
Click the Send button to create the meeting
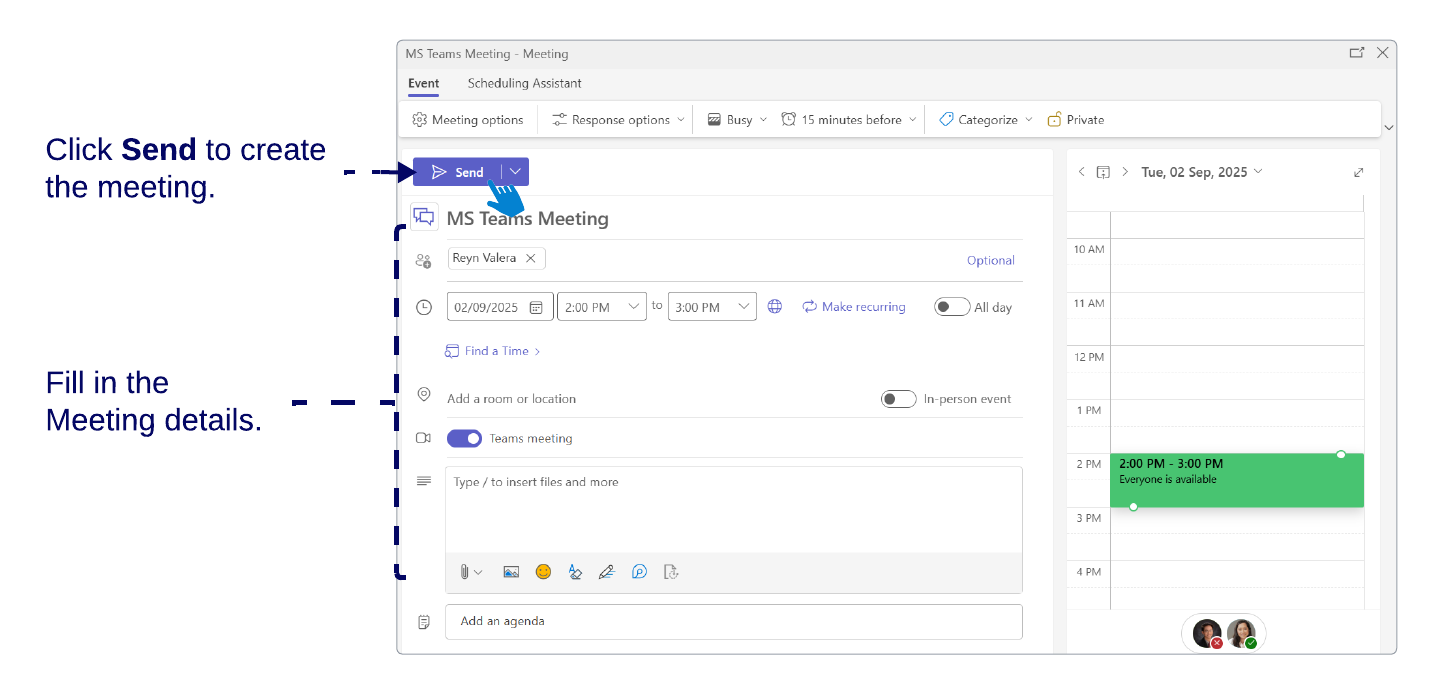[459, 171]
